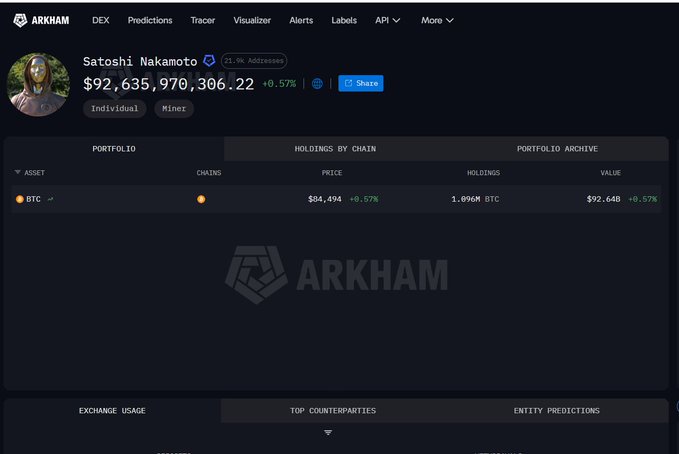
Task: Open the Visualizer page
Action: pos(252,20)
